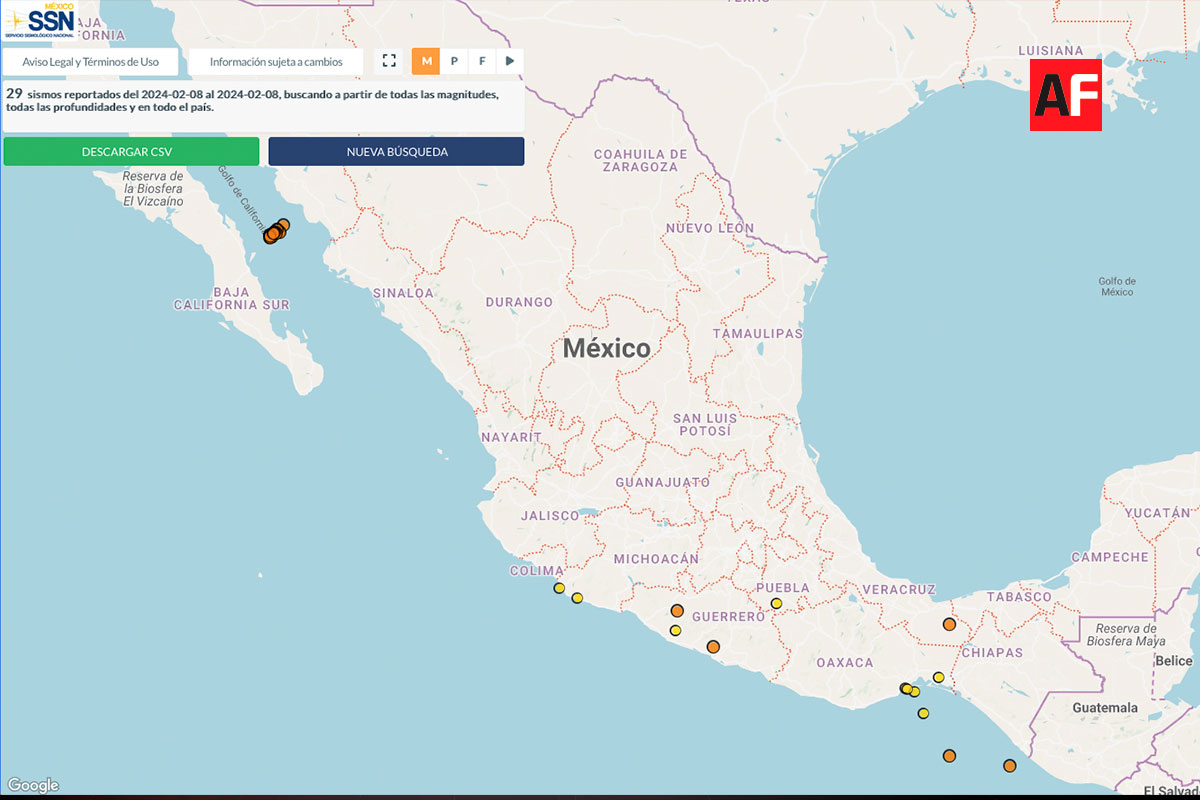The height and width of the screenshot is (800, 1200).
Task: Select the yellow quake marker on coast below Chiapas label
Action: point(938,677)
